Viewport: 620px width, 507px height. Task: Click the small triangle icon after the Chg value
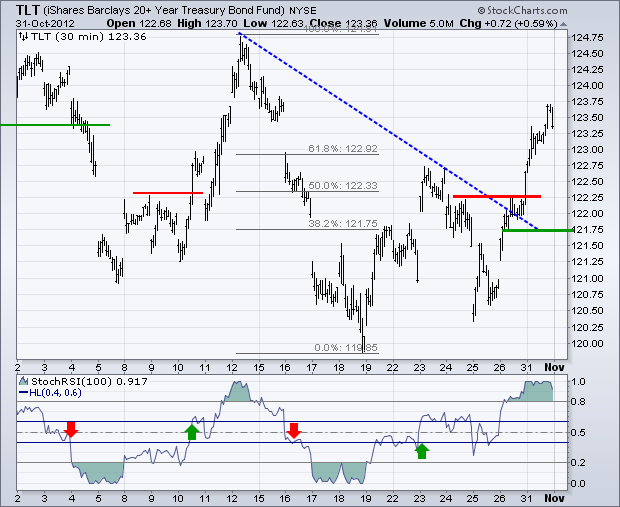563,24
